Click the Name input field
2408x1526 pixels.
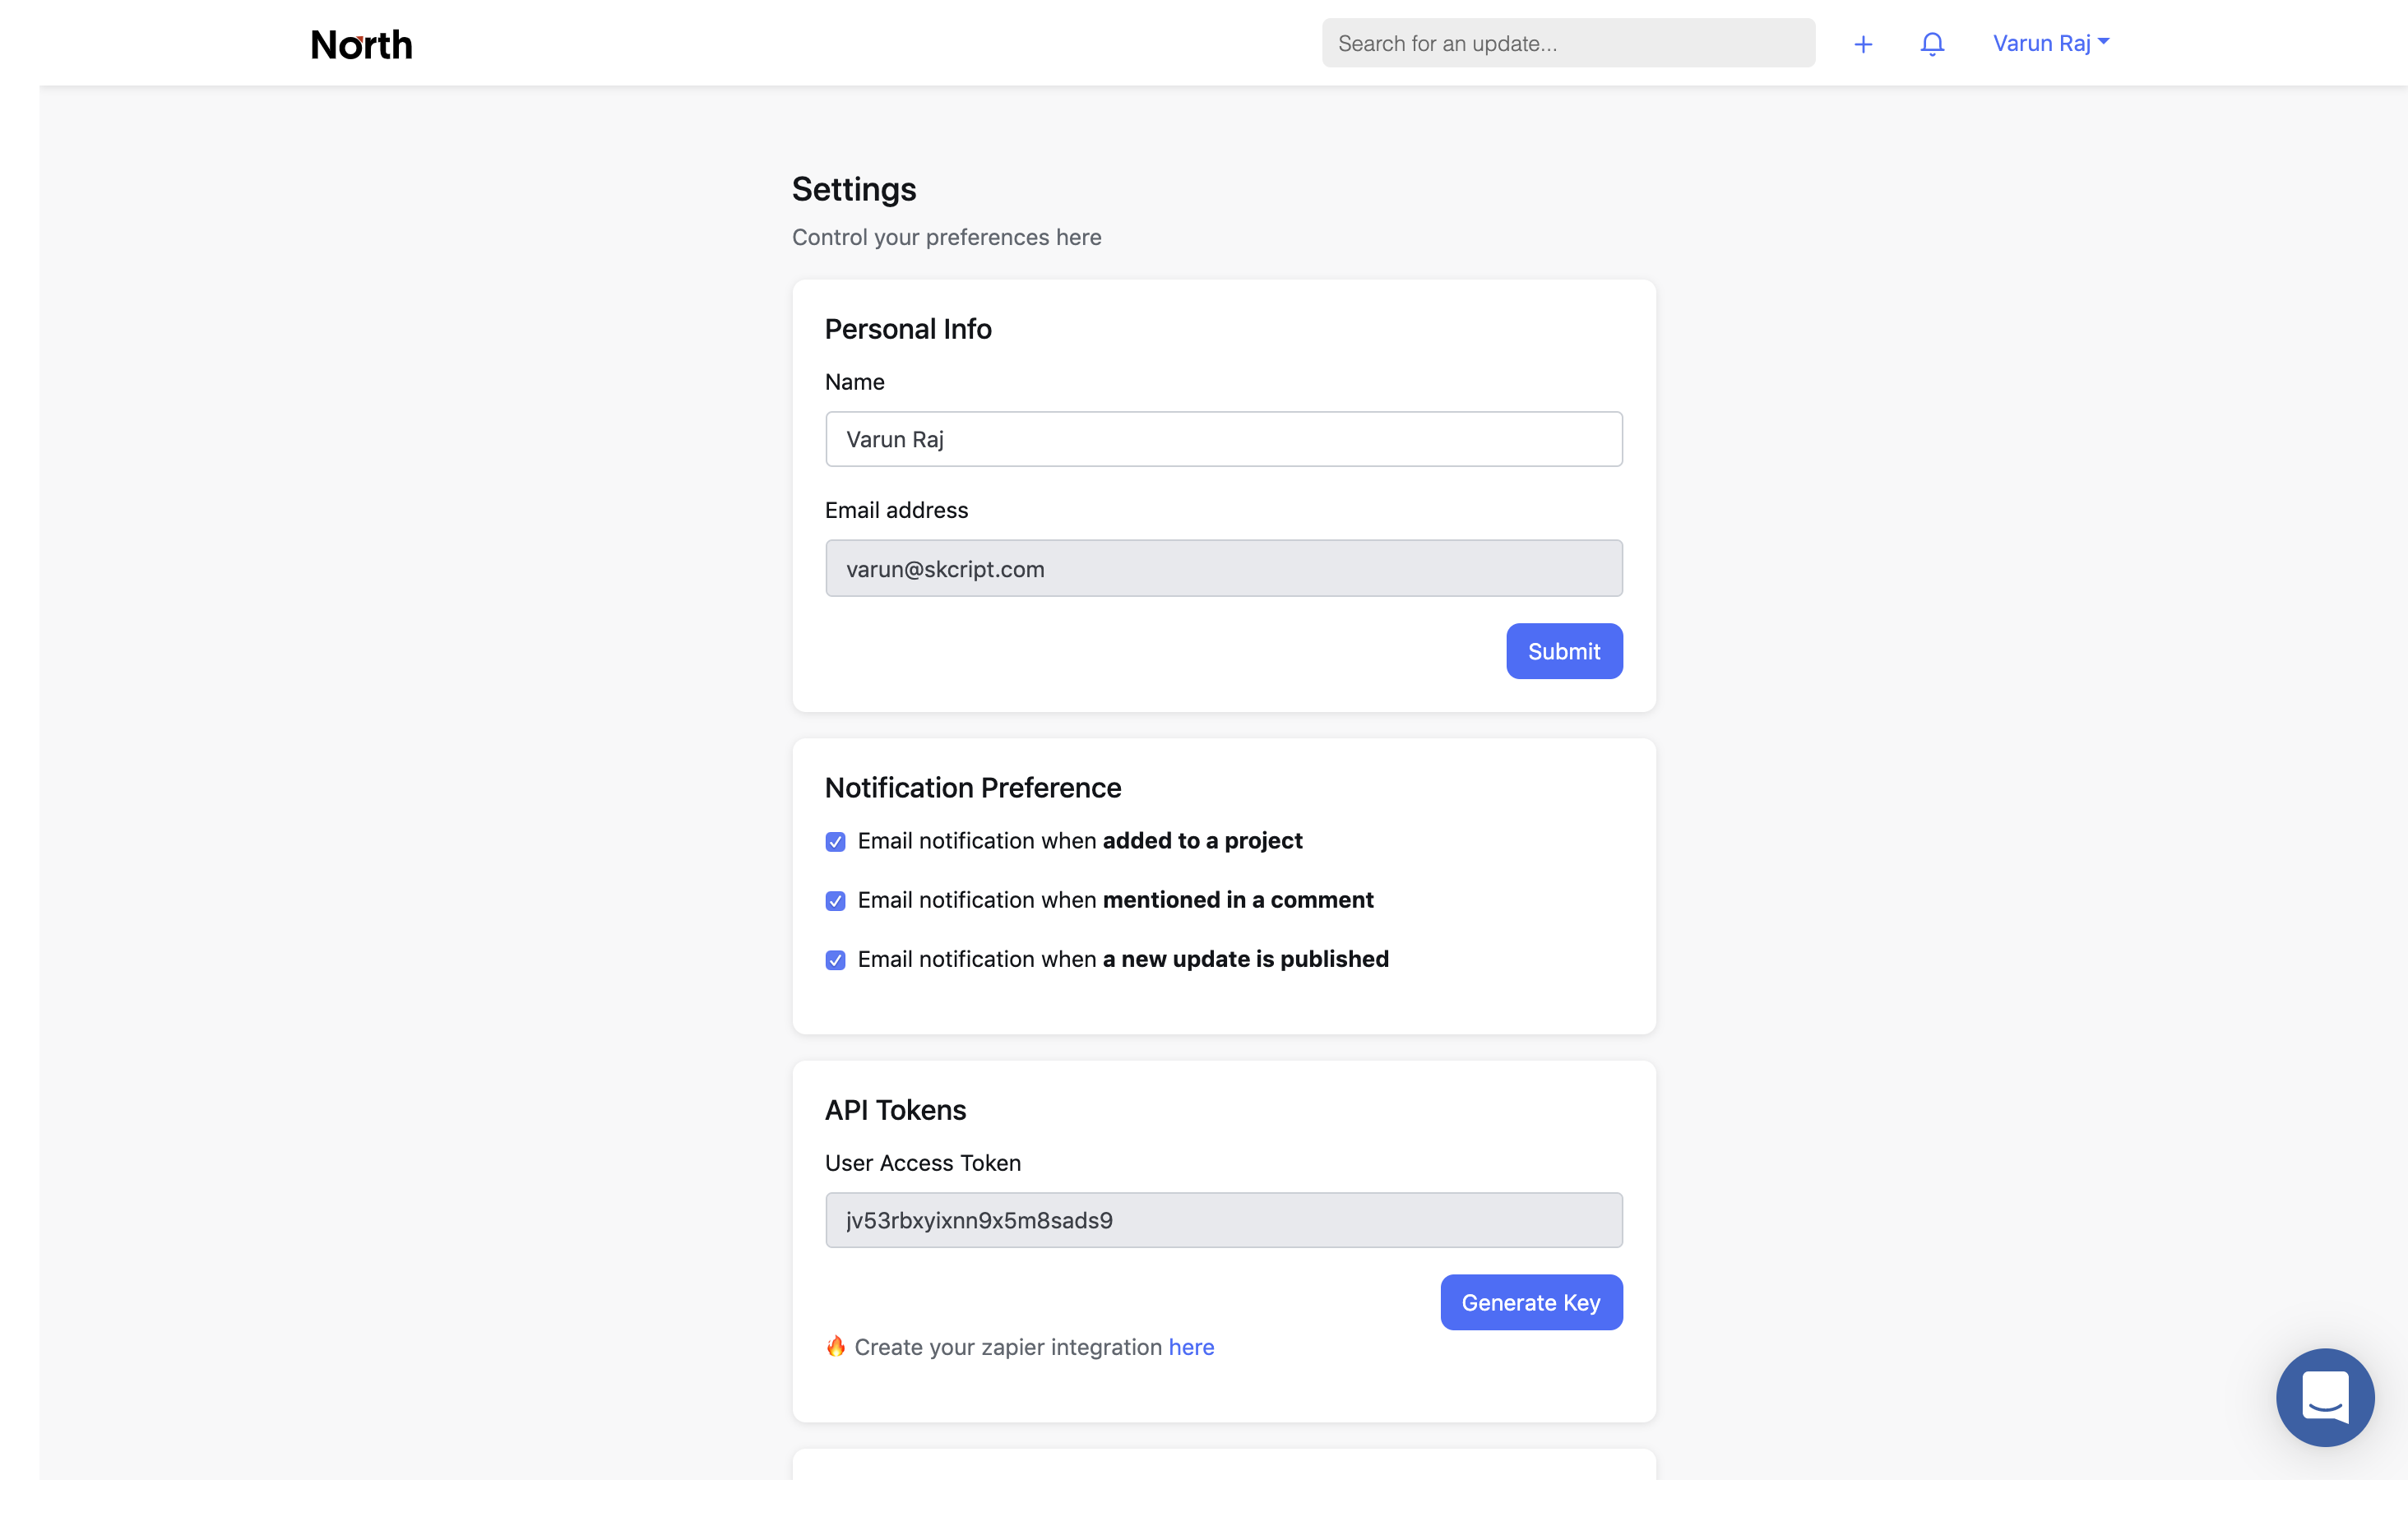point(1224,439)
